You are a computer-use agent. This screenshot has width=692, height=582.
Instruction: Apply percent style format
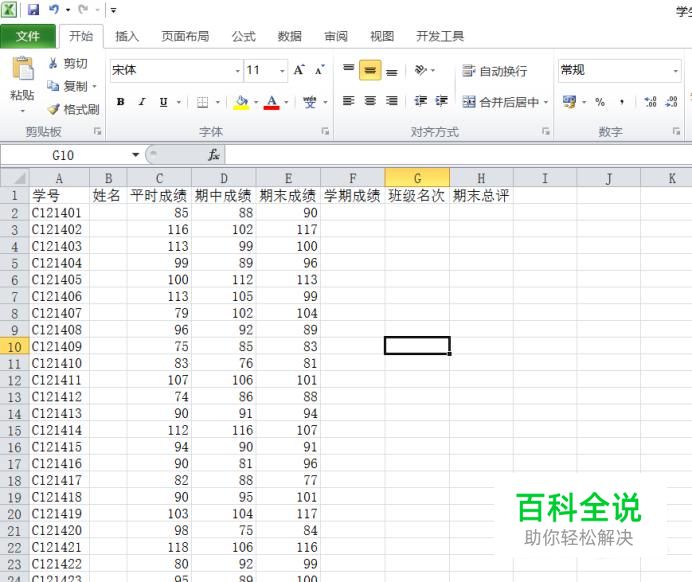pyautogui.click(x=600, y=102)
